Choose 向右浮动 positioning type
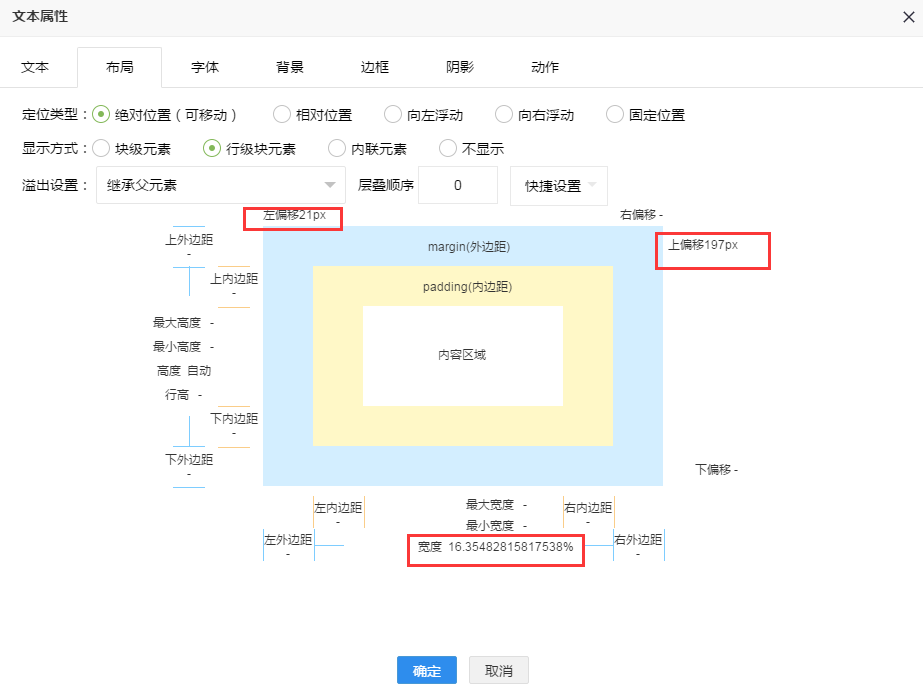This screenshot has width=923, height=690. (x=504, y=115)
